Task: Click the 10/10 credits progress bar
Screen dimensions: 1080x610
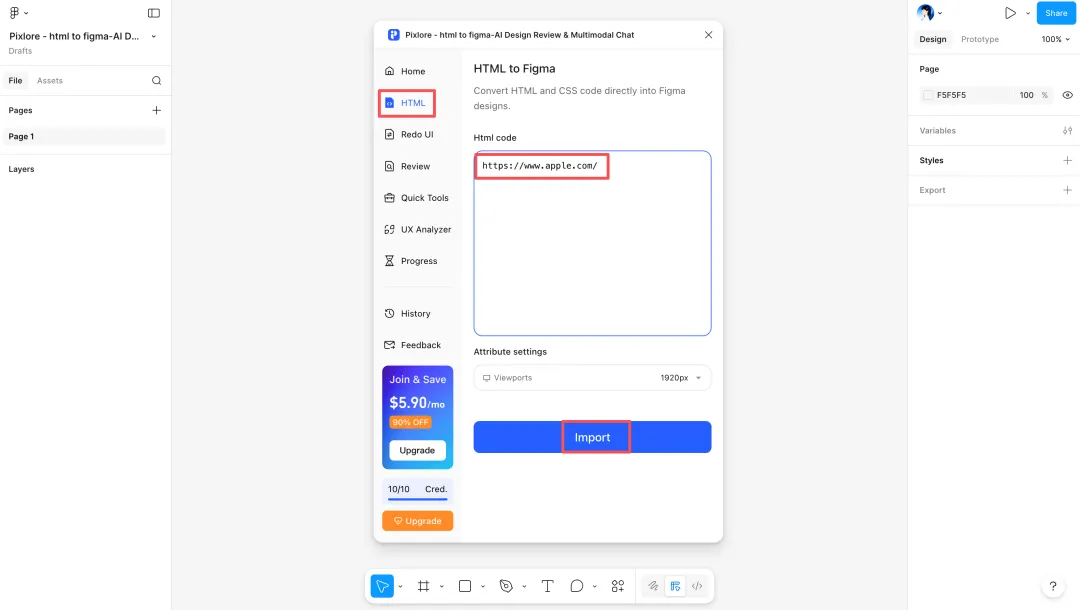Action: tap(417, 498)
